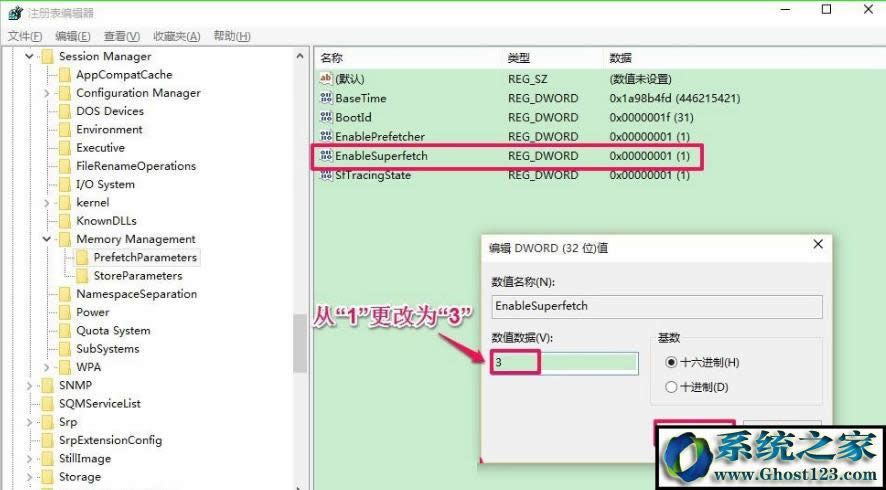
Task: Expand the SNMP tree node
Action: [29, 385]
